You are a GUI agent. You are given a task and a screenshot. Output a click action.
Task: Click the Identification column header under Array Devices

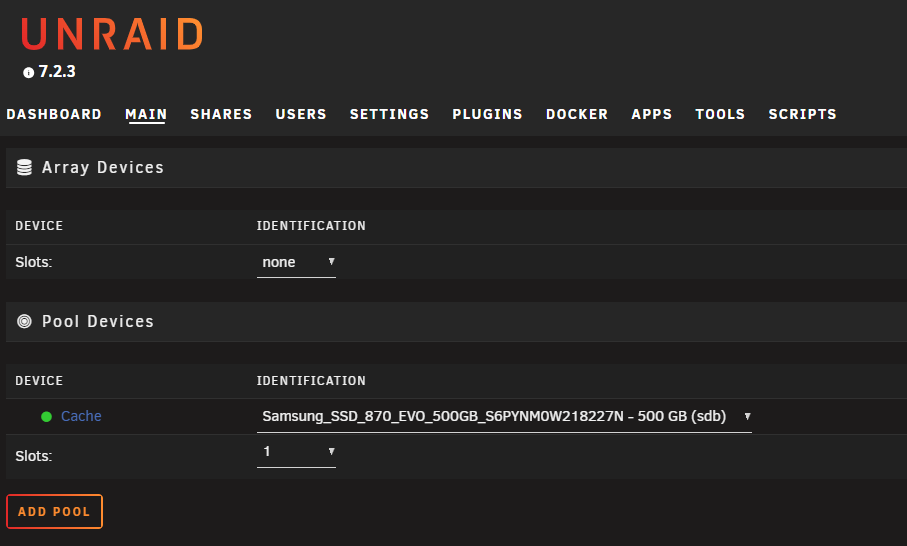tap(311, 226)
